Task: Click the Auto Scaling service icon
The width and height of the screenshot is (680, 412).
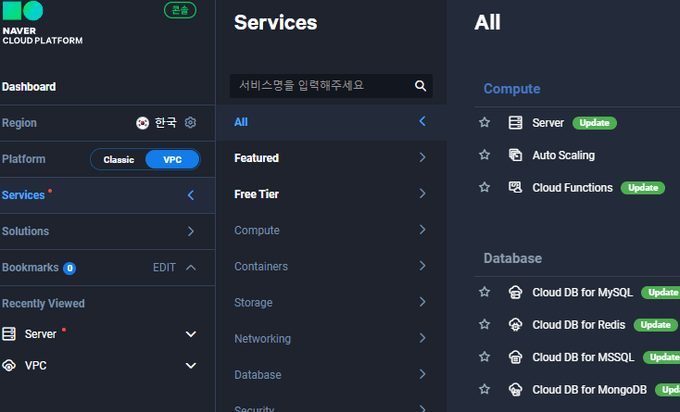Action: click(x=516, y=155)
